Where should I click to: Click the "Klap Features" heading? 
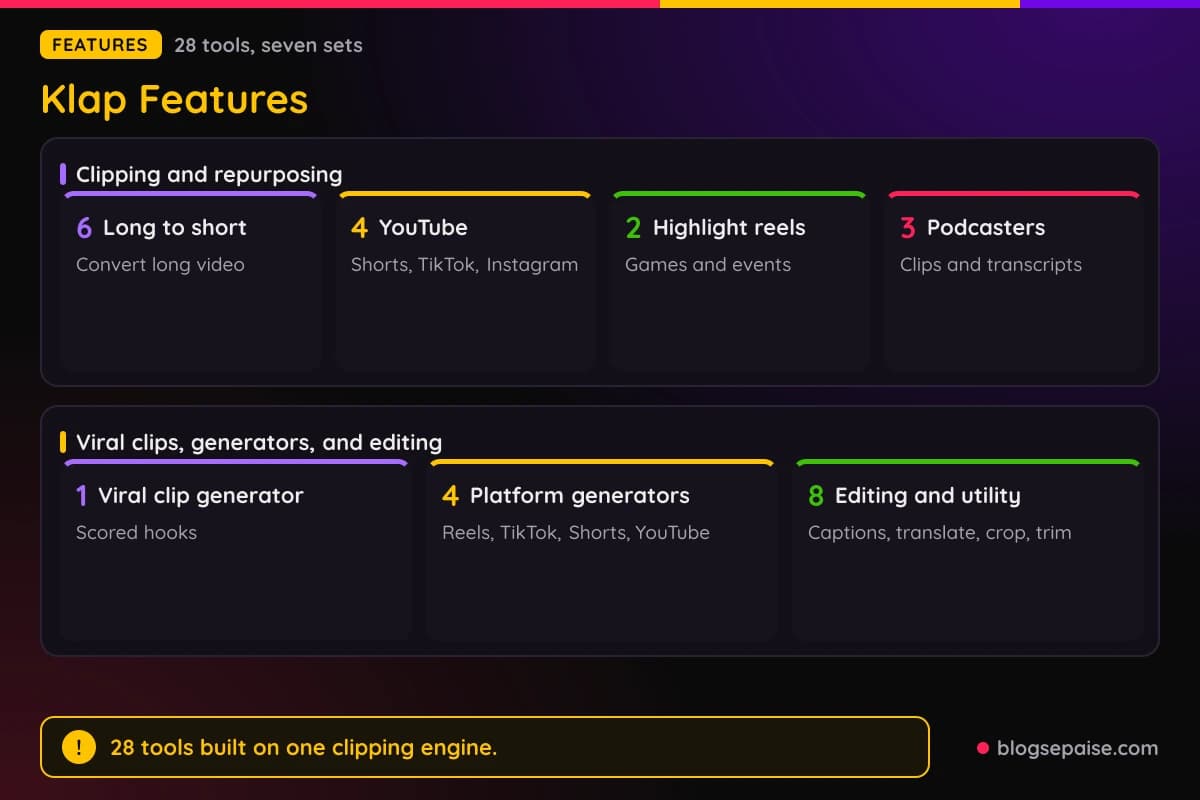click(174, 99)
